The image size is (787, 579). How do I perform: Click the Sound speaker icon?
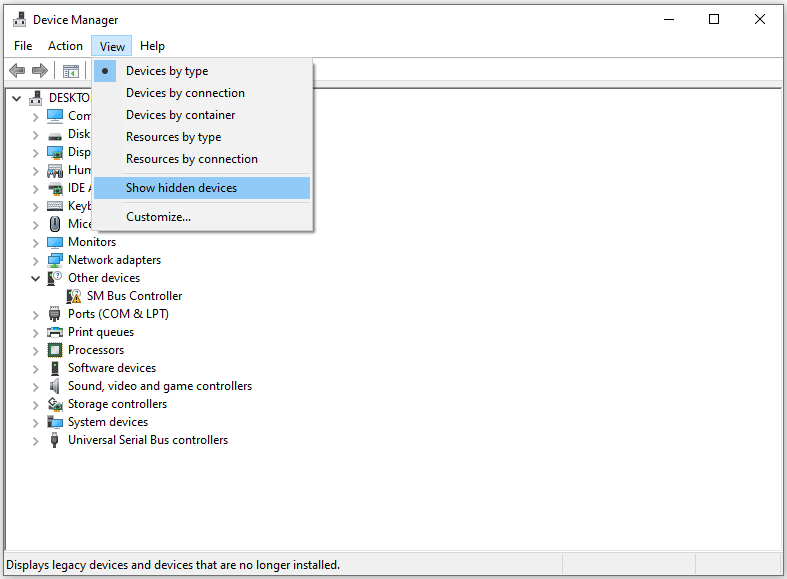pyautogui.click(x=54, y=386)
